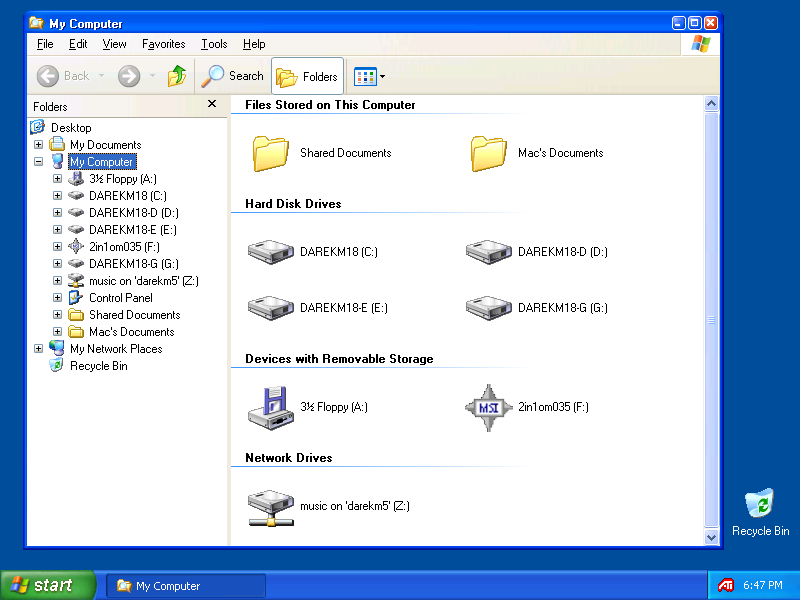This screenshot has width=800, height=600.
Task: Expand 2in1om035 (F:) tree node
Action: click(57, 246)
